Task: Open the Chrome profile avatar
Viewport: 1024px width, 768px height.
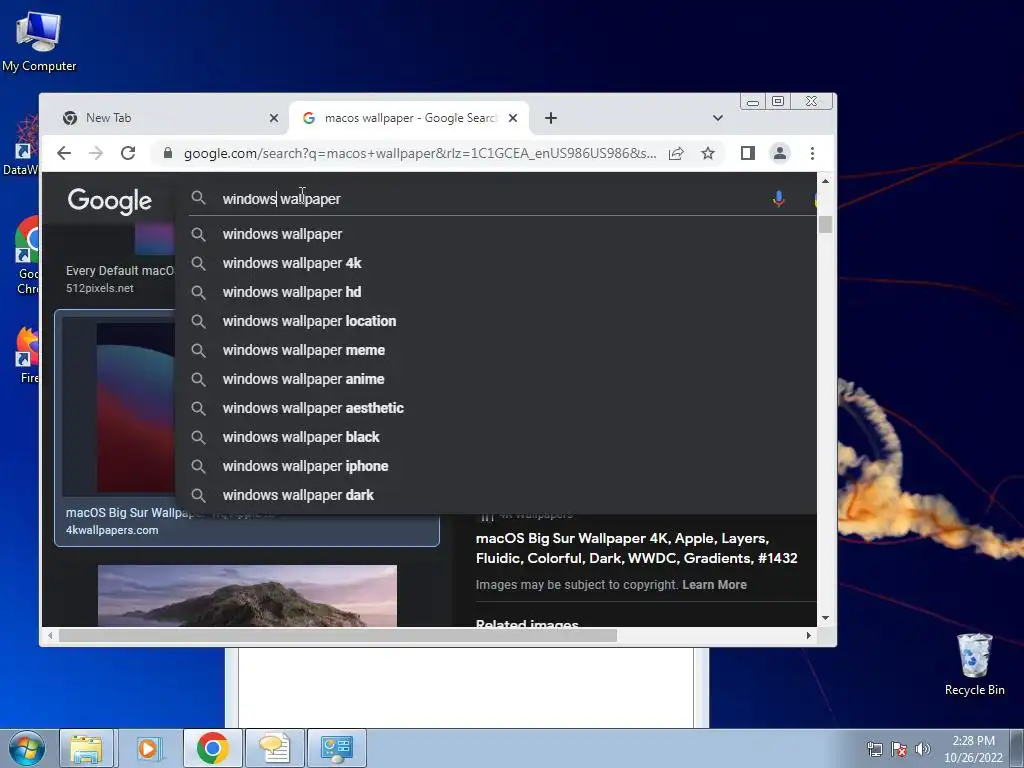Action: coord(780,153)
